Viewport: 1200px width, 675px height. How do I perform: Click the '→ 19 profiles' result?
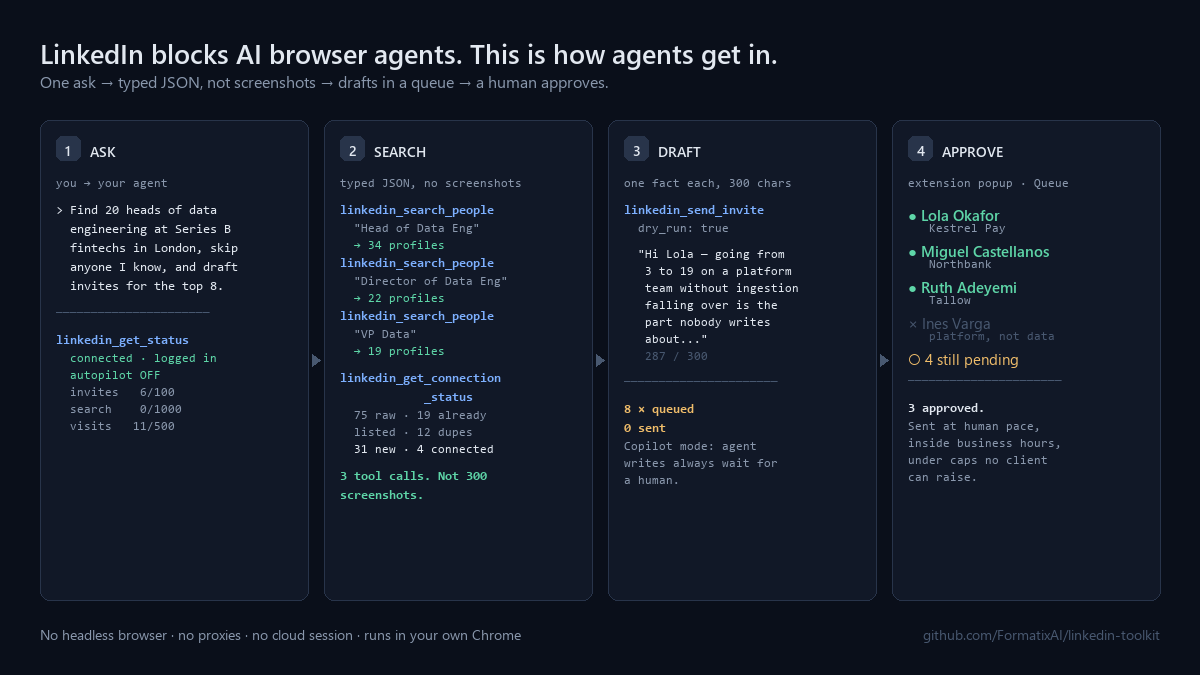point(399,351)
